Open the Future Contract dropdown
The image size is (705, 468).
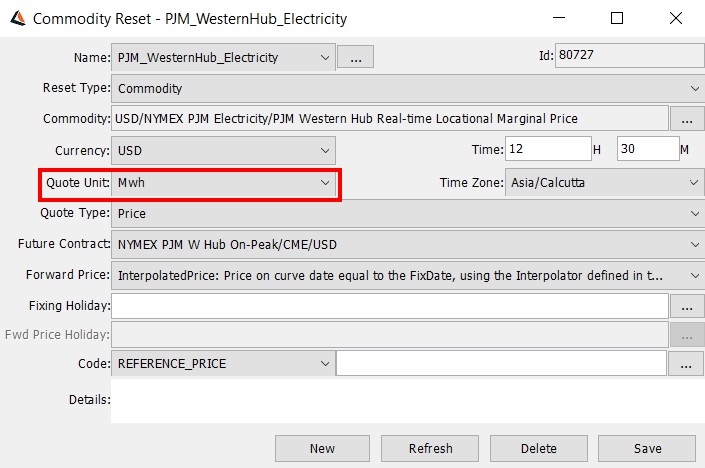408,245
